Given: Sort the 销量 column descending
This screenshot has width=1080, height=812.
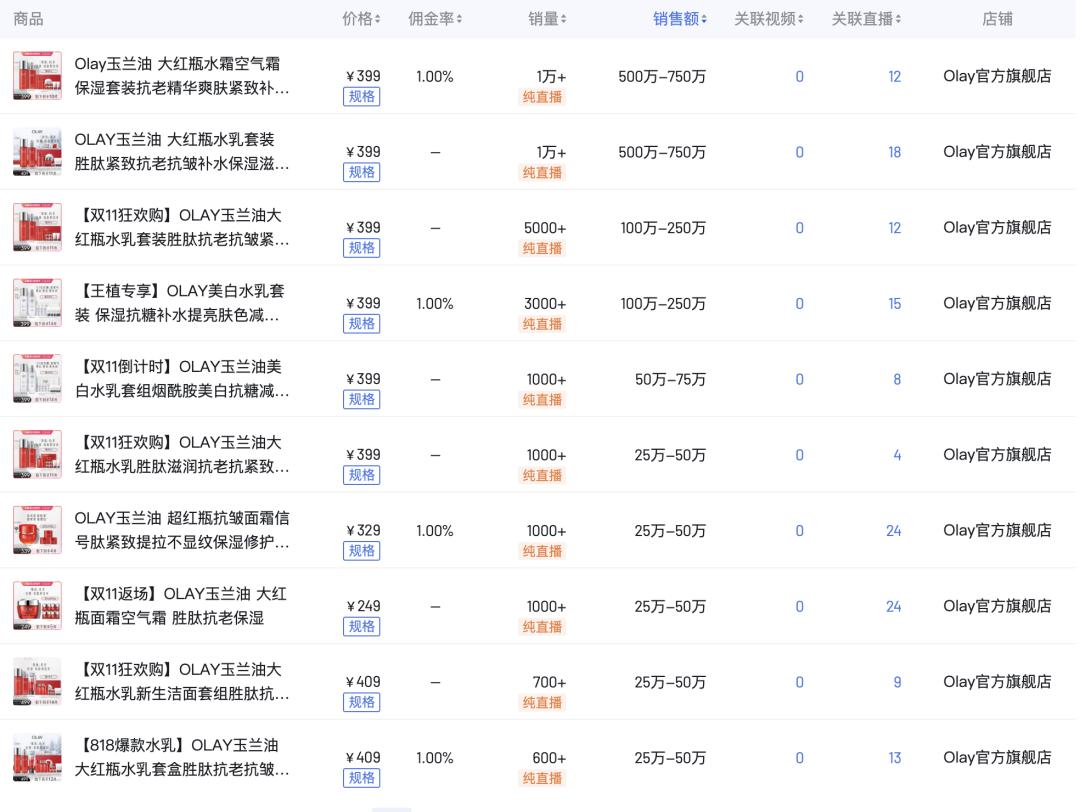Looking at the screenshot, I should (x=563, y=22).
